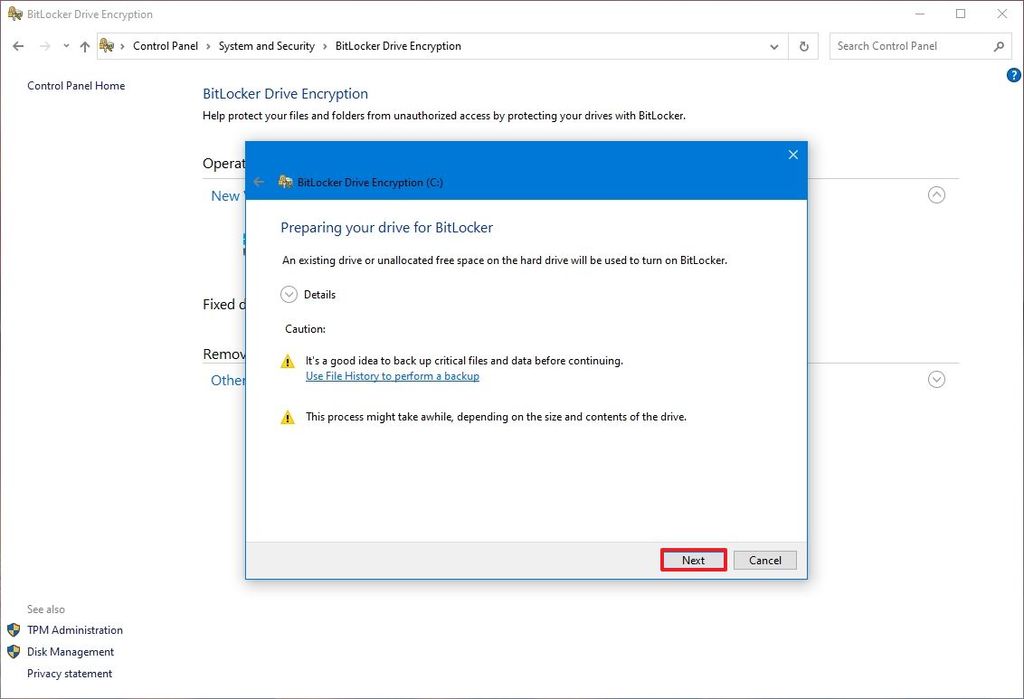This screenshot has width=1024, height=699.
Task: Cancel the BitLocker drive preparation
Action: tap(765, 560)
